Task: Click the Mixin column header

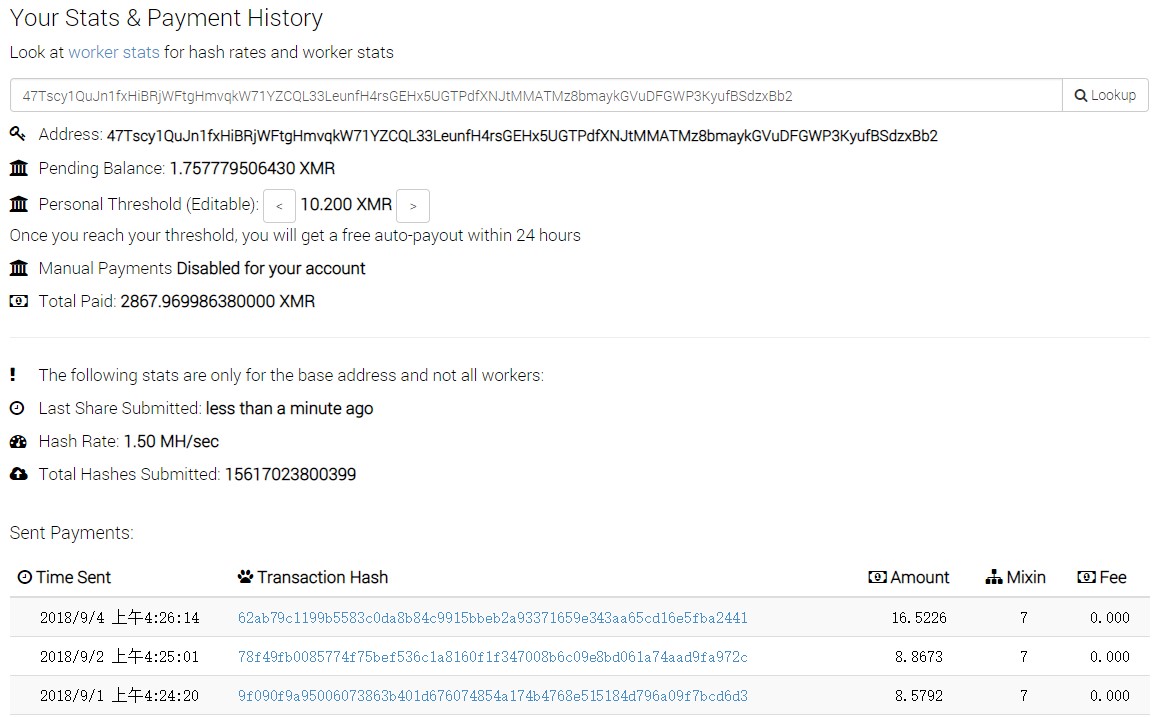Action: 1016,577
